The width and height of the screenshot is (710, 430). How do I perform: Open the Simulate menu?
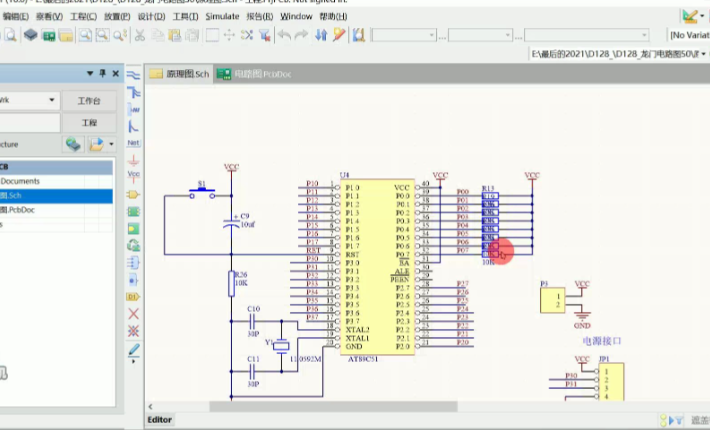tap(222, 17)
